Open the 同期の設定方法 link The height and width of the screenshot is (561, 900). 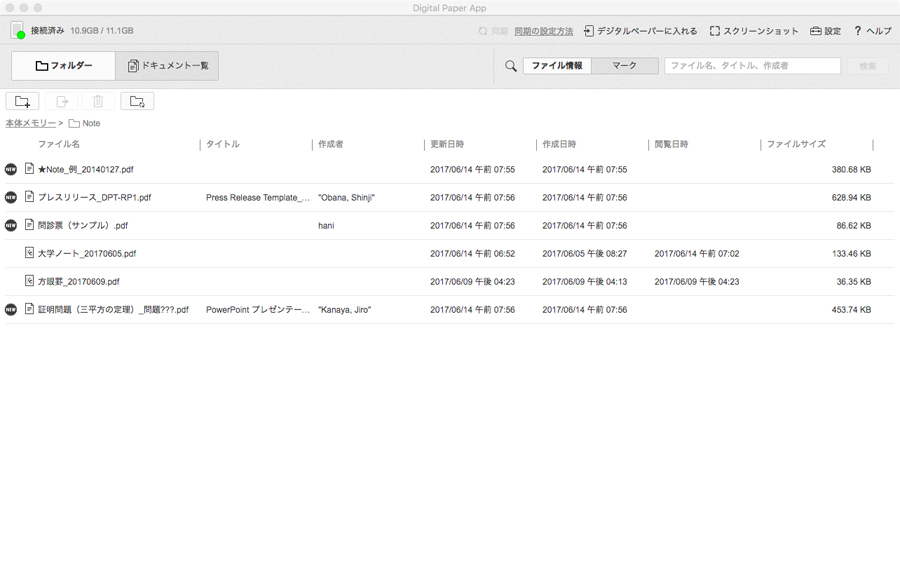(x=543, y=31)
